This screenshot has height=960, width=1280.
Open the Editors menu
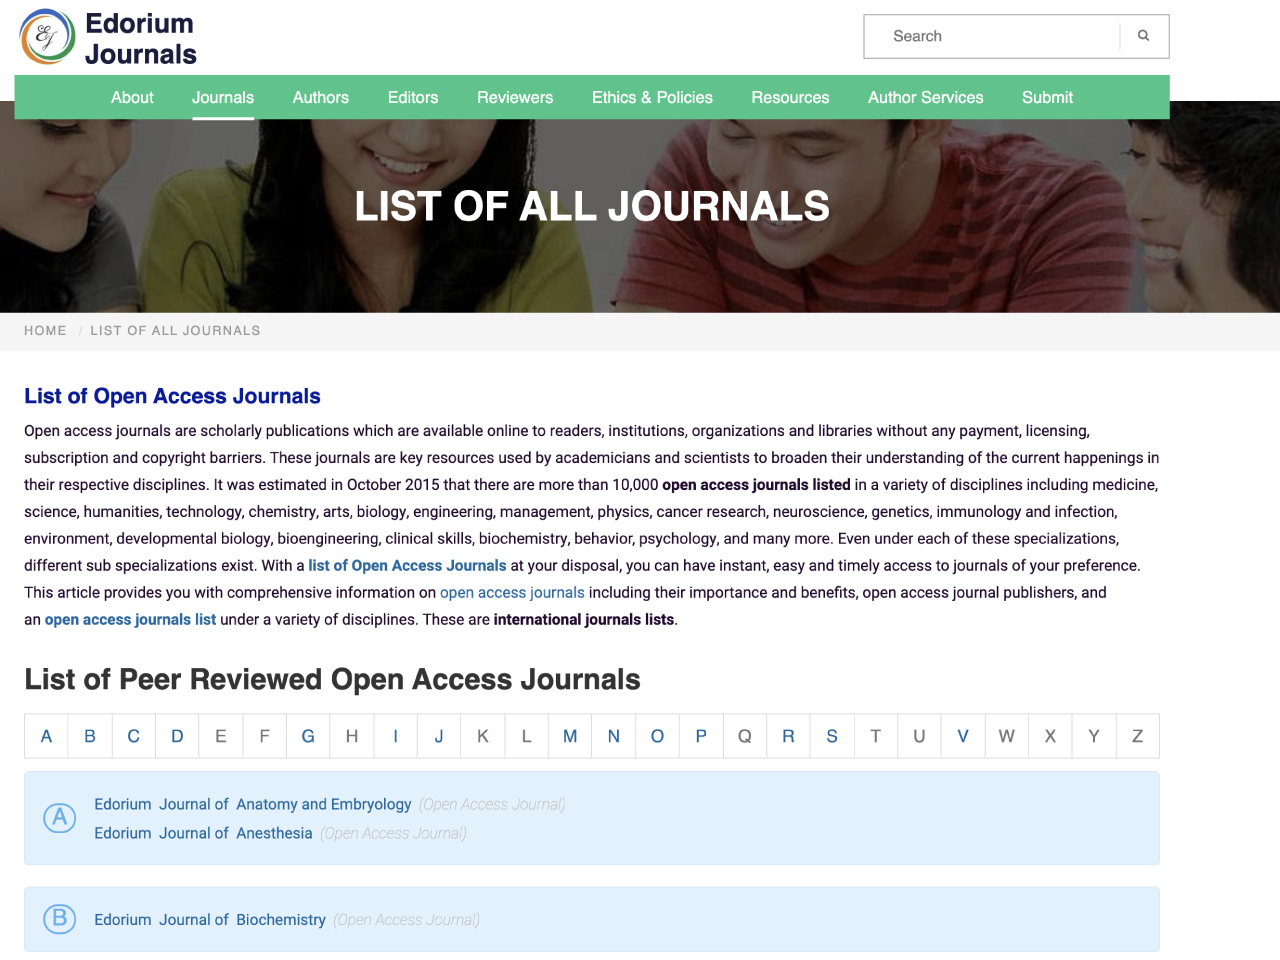click(x=413, y=97)
